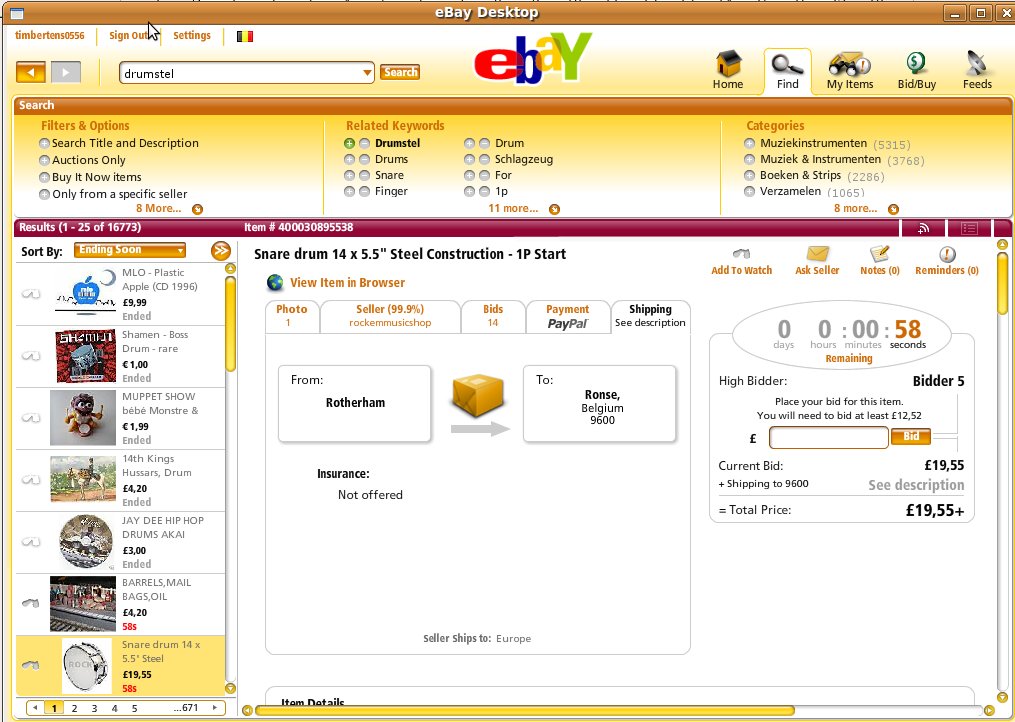The image size is (1015, 722).
Task: Select the Shipping tab
Action: [650, 316]
